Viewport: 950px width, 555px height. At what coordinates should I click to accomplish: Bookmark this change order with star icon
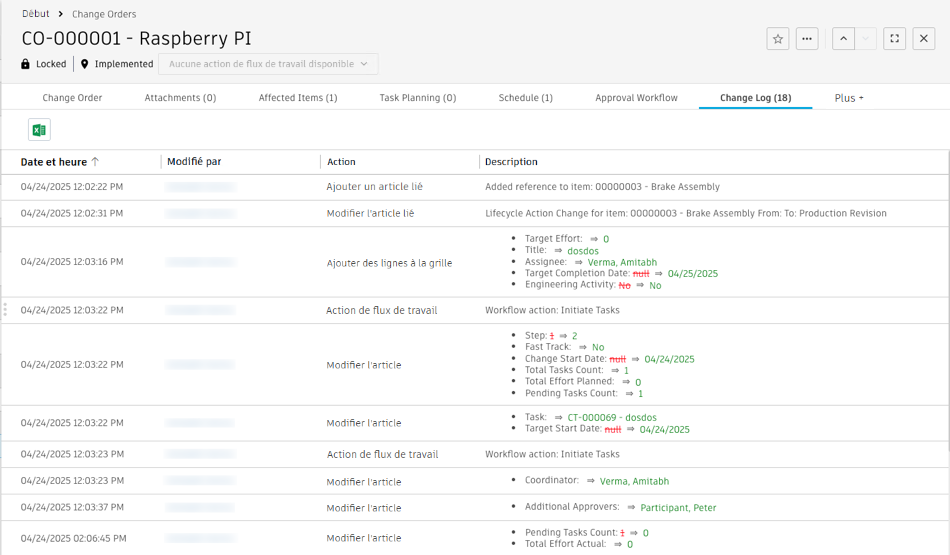pyautogui.click(x=778, y=39)
